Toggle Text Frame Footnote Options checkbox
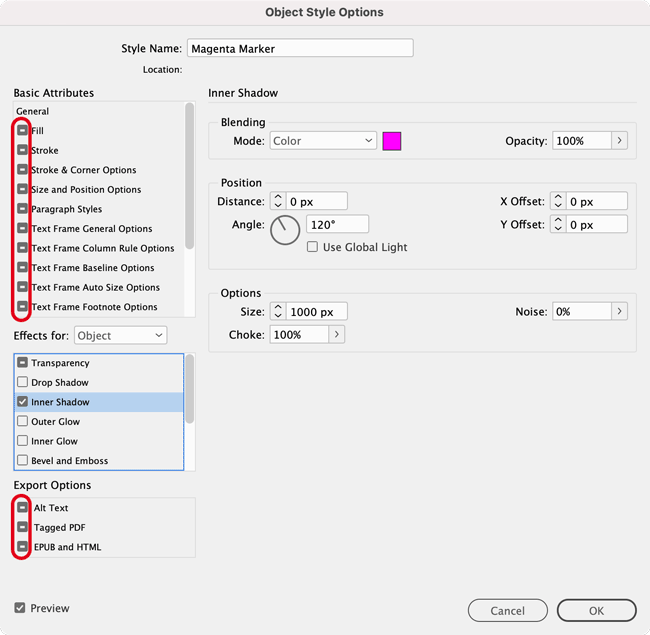 pos(22,306)
